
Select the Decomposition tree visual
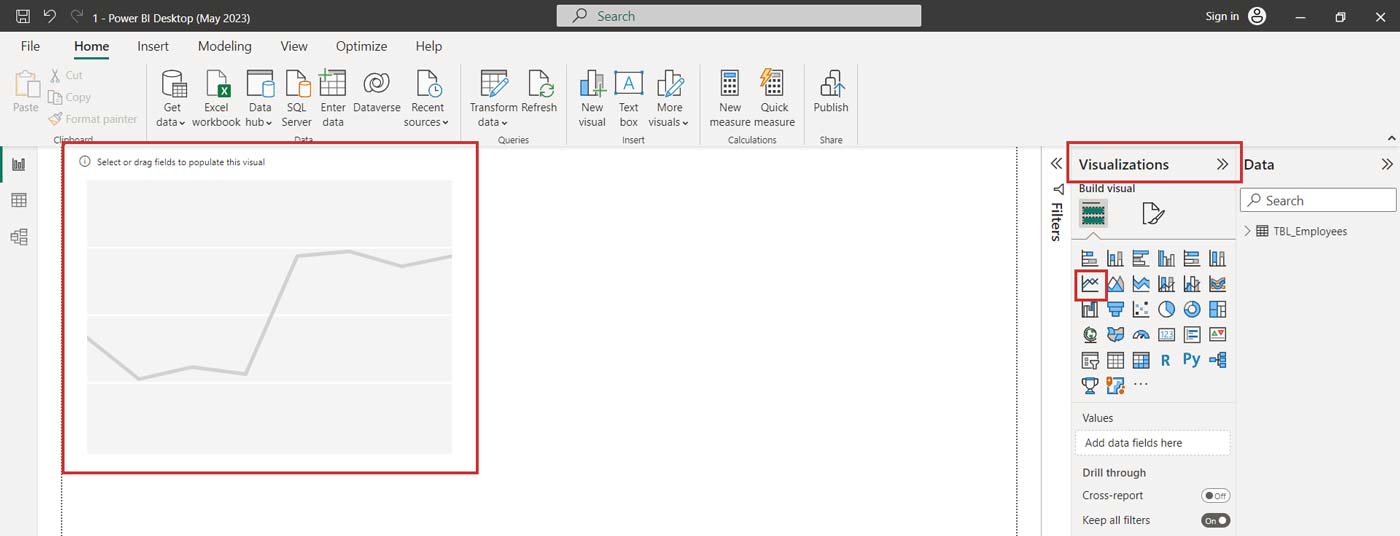1217,360
